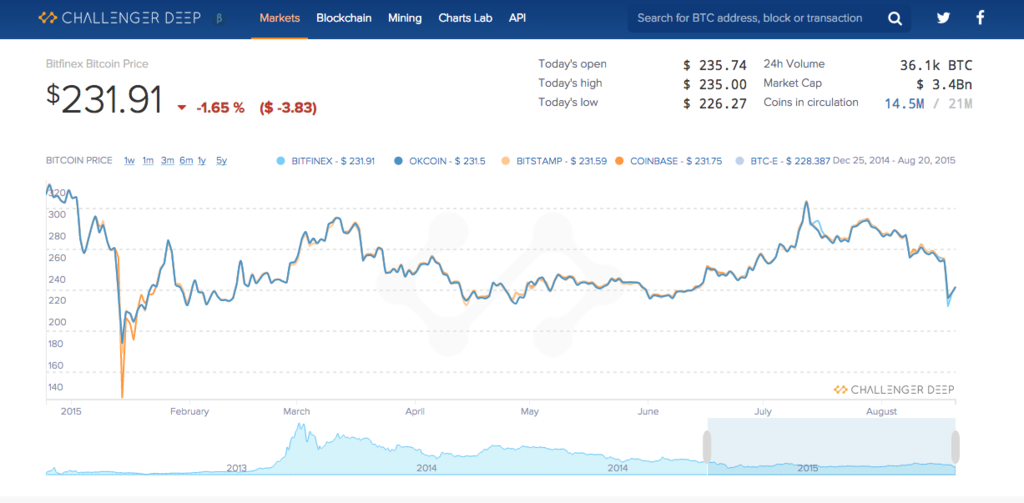Image resolution: width=1024 pixels, height=503 pixels.
Task: Click the 2013 area of overview chart
Action: pos(236,468)
